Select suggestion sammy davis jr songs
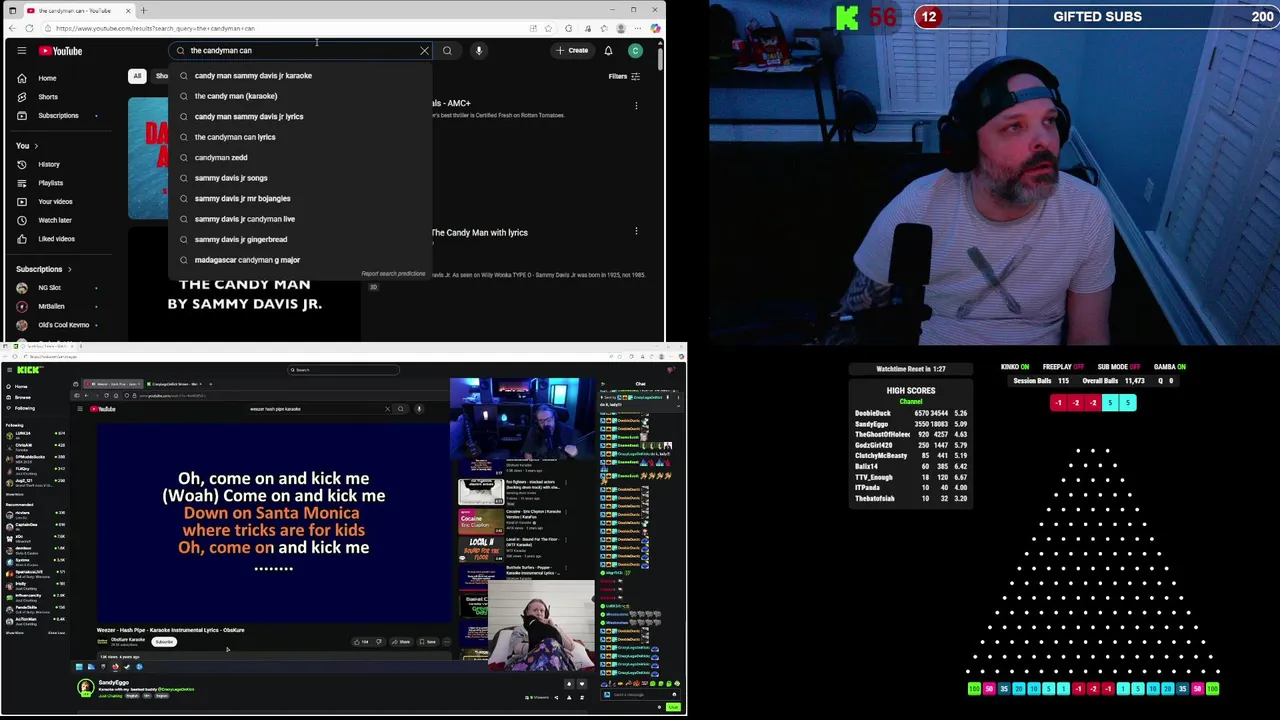 (300, 178)
